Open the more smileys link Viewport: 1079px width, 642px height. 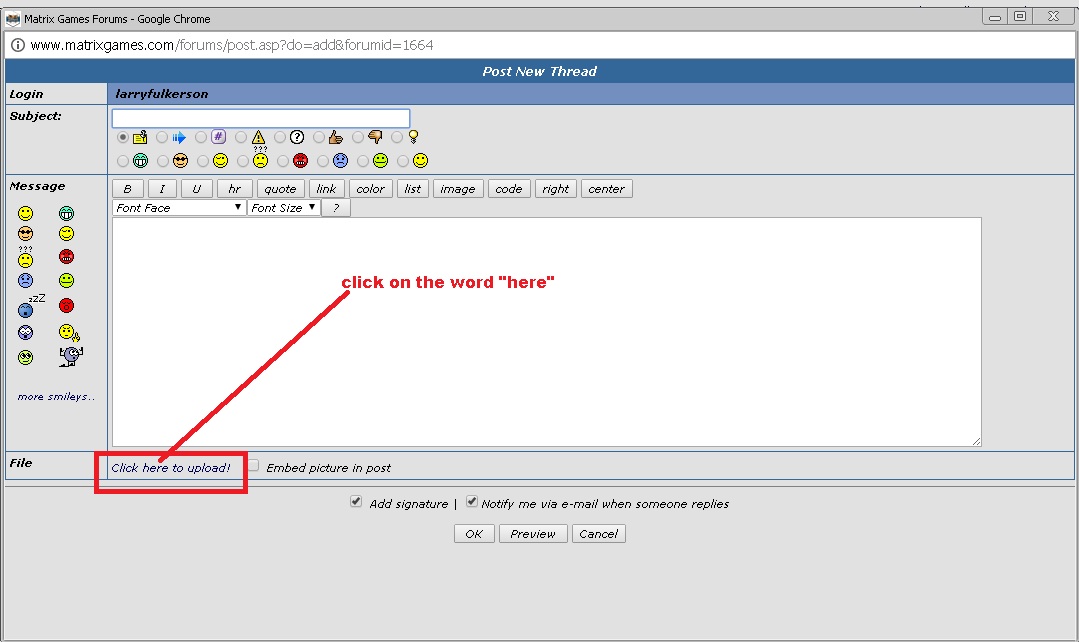tap(56, 397)
